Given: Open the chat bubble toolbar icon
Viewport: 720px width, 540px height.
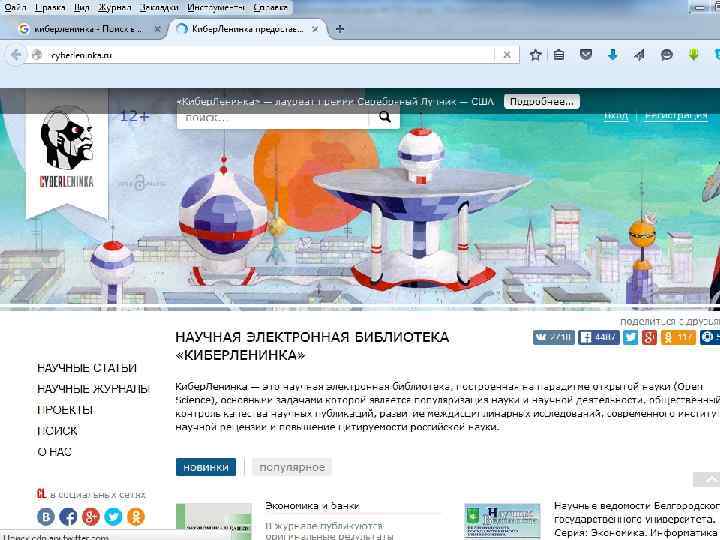Looking at the screenshot, I should (666, 55).
